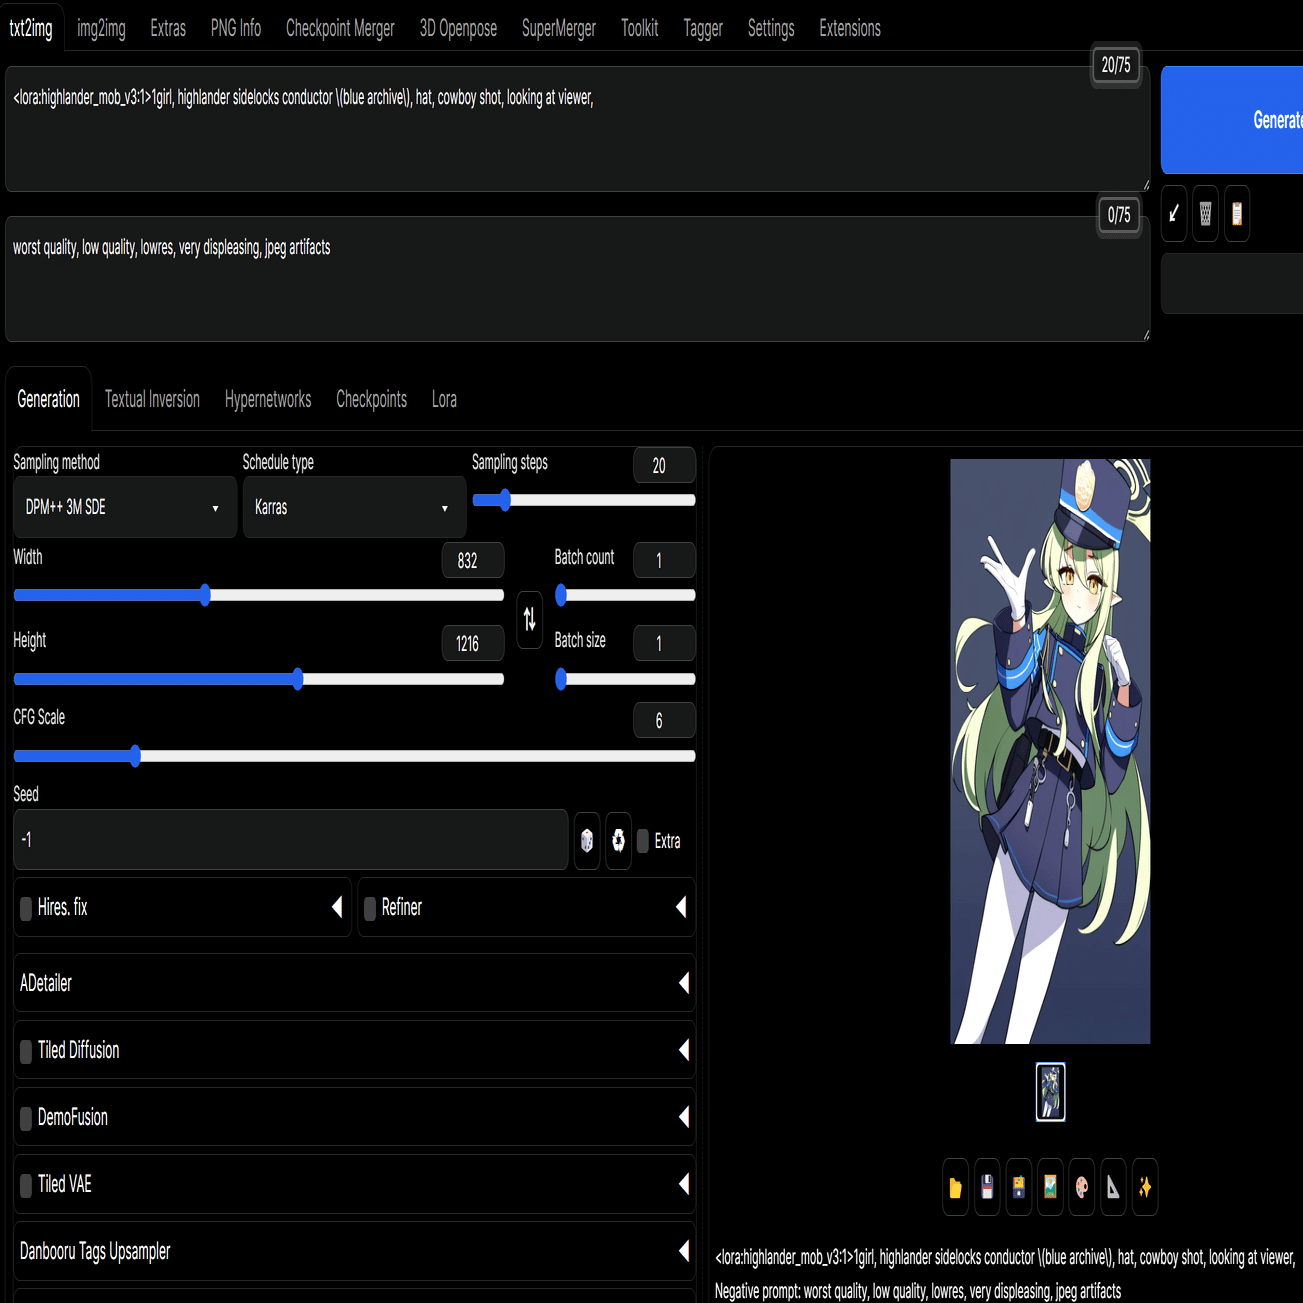Click the negative prompt text box

pos(577,279)
